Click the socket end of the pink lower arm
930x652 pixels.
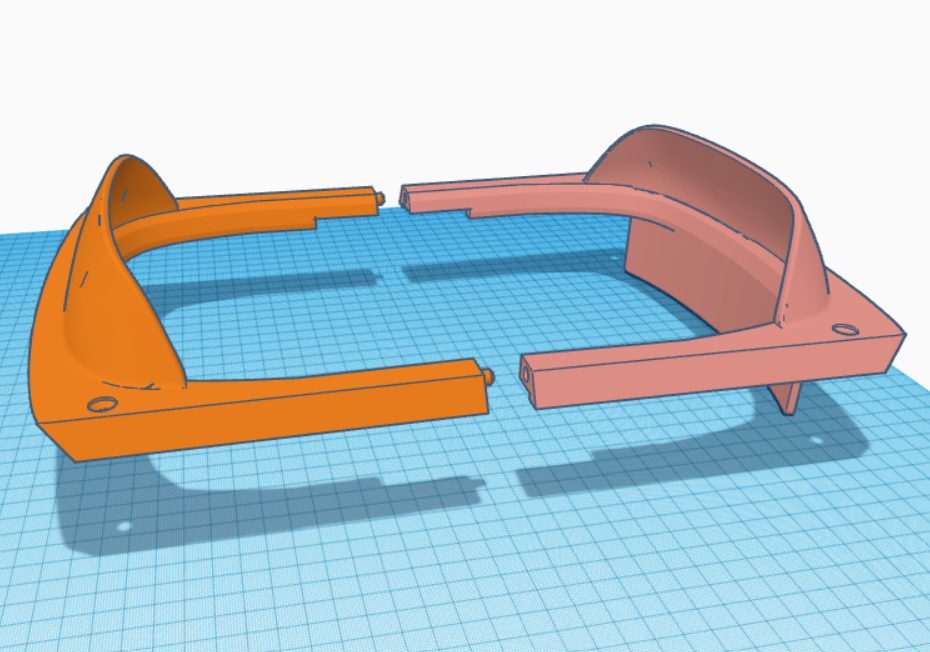pyautogui.click(x=527, y=375)
